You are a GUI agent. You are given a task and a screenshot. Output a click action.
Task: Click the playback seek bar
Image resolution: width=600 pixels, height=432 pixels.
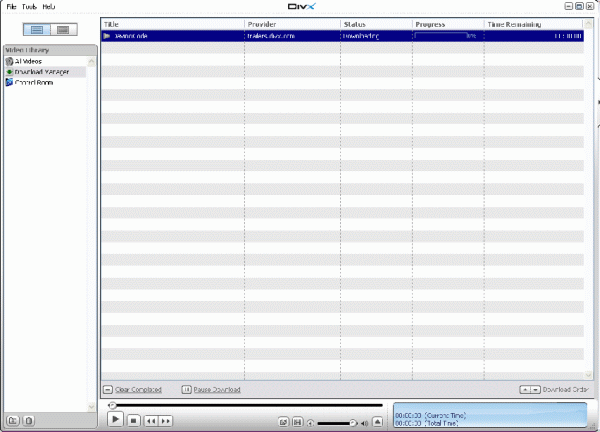coord(246,405)
